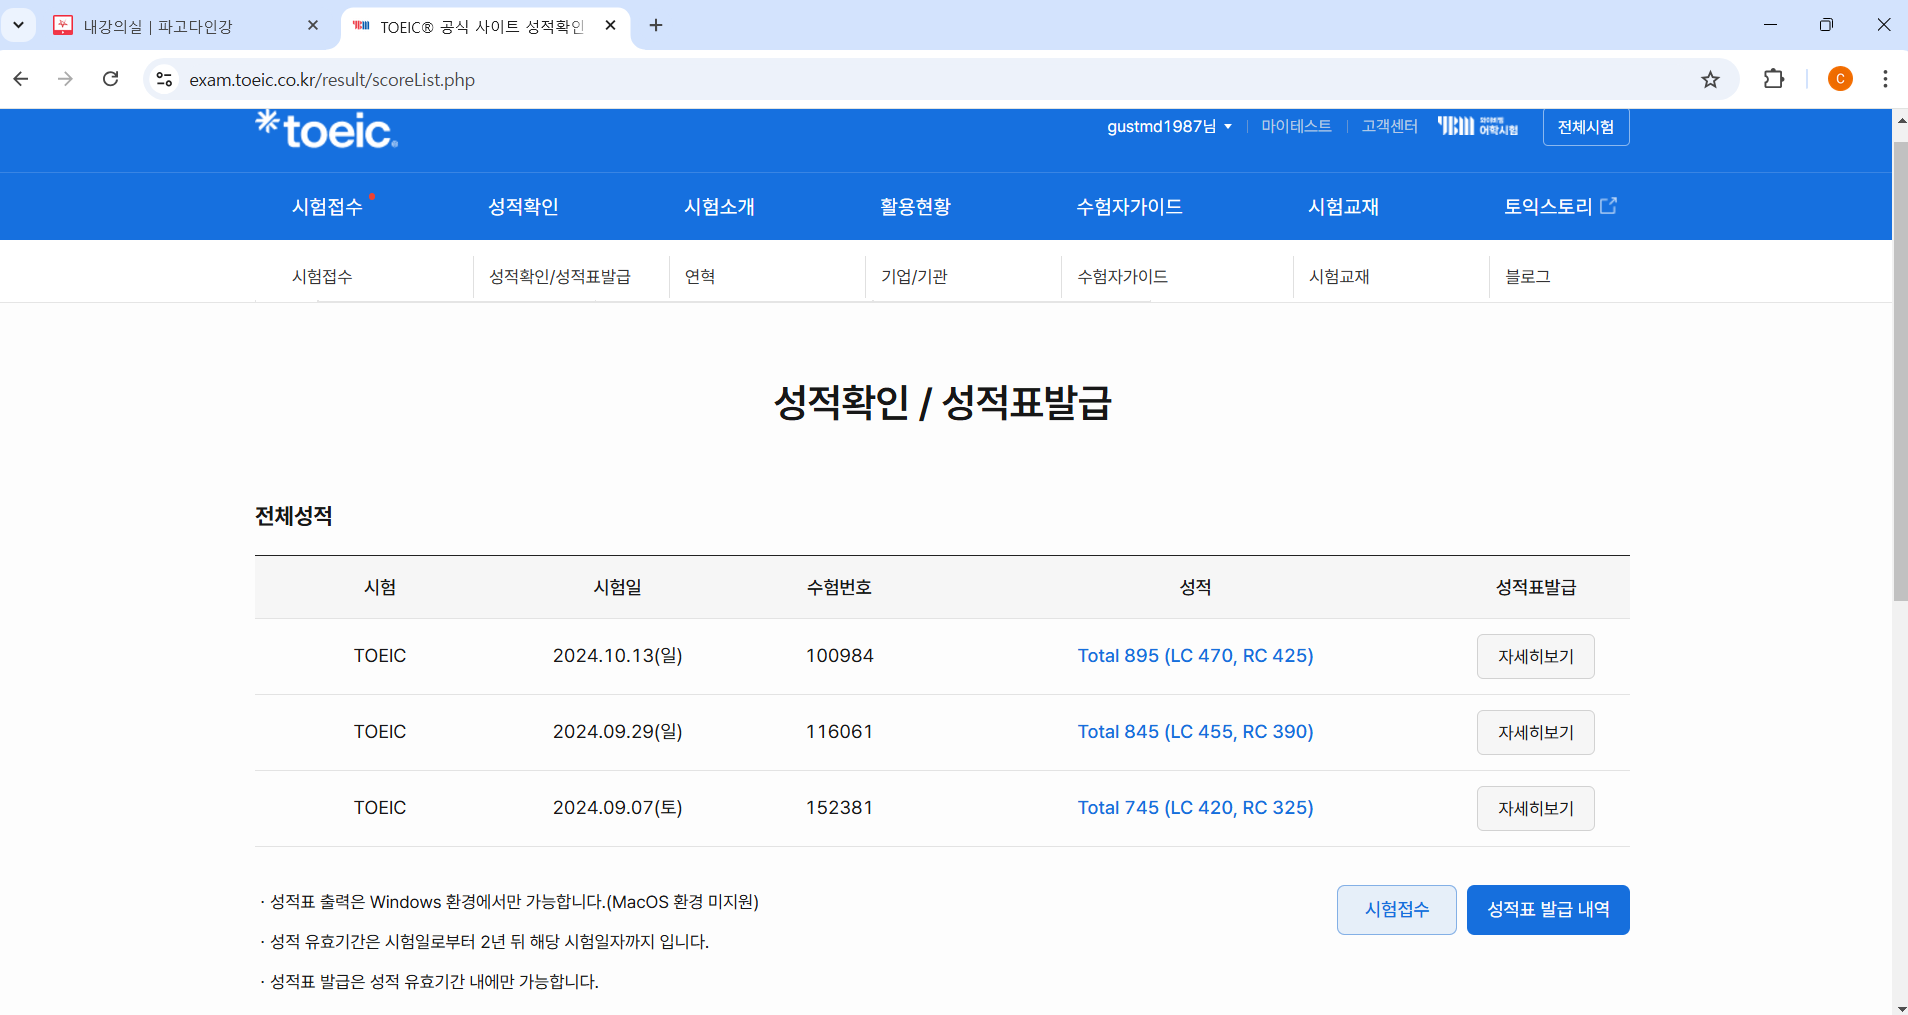Open the orange Chrome profile avatar
This screenshot has height=1015, width=1908.
(x=1840, y=79)
